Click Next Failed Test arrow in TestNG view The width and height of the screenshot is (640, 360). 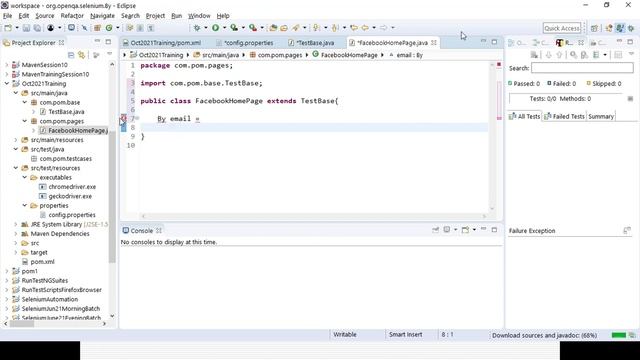[x=548, y=55]
